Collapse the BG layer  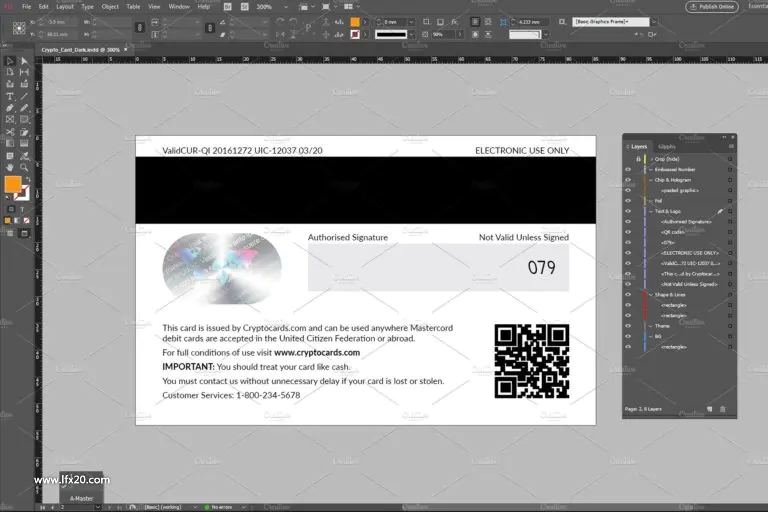tap(651, 337)
